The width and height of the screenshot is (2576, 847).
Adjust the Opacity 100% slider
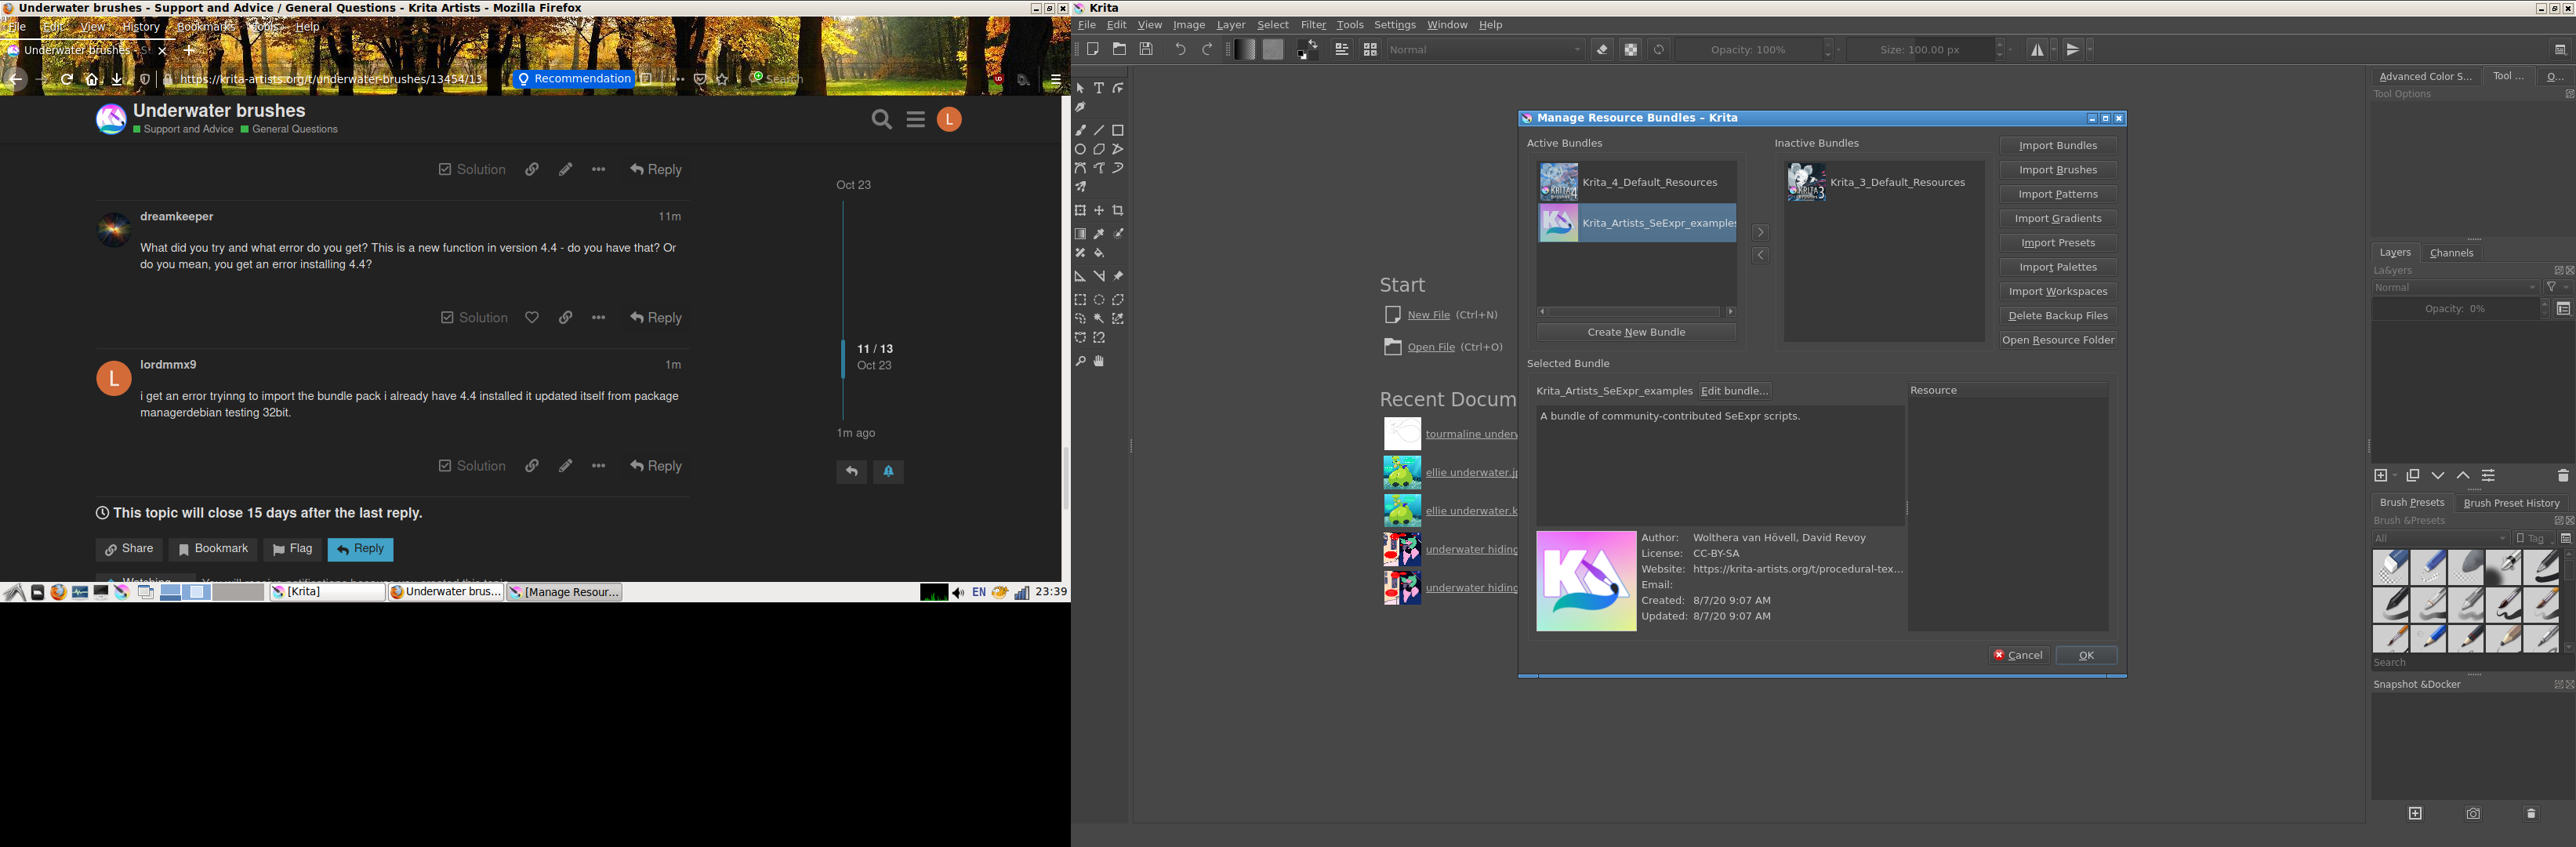(x=1748, y=49)
